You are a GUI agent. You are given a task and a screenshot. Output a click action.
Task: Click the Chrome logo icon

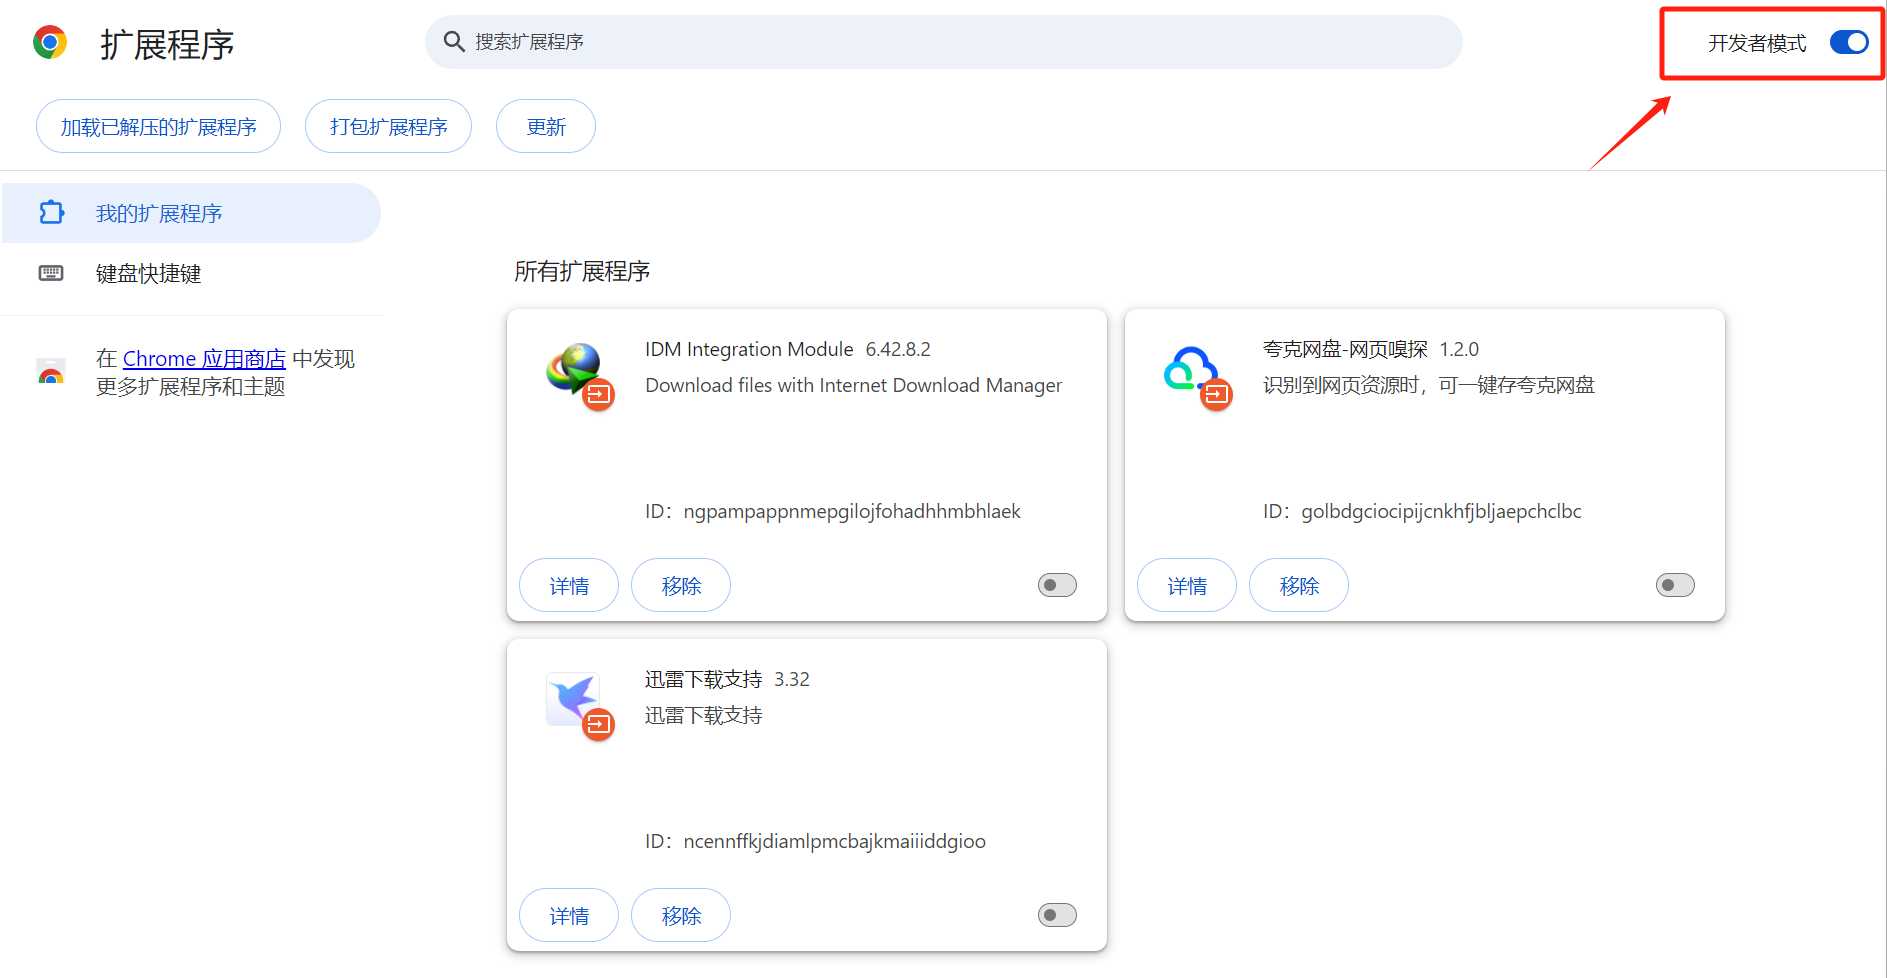(50, 43)
